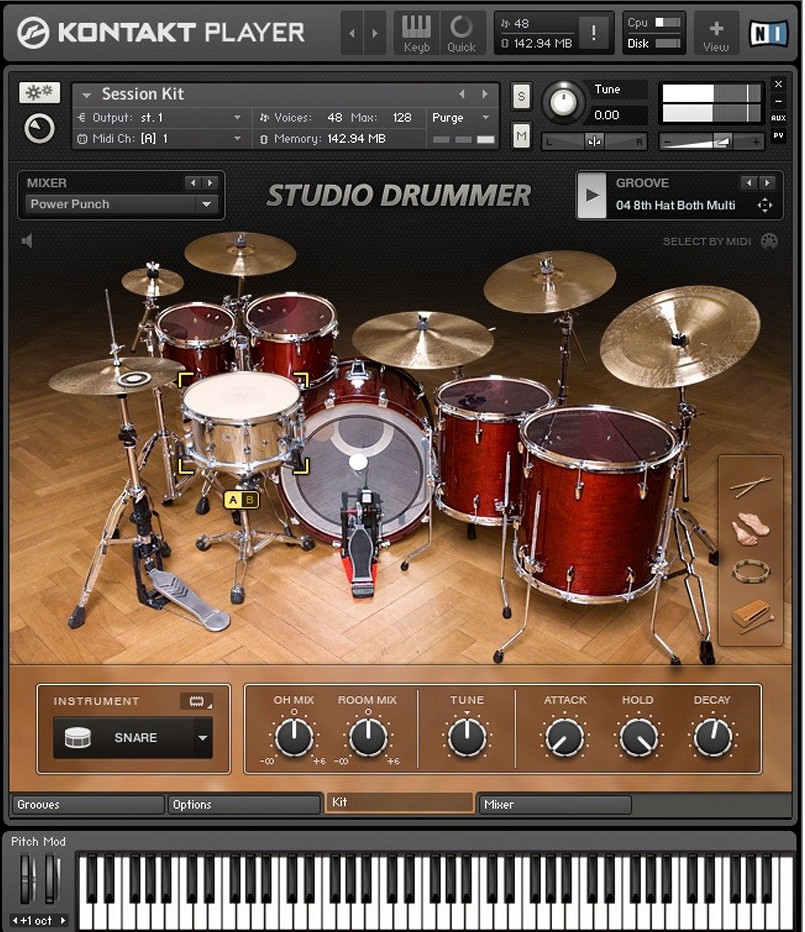The image size is (805, 932).
Task: Open the View plus menu
Action: 716,33
